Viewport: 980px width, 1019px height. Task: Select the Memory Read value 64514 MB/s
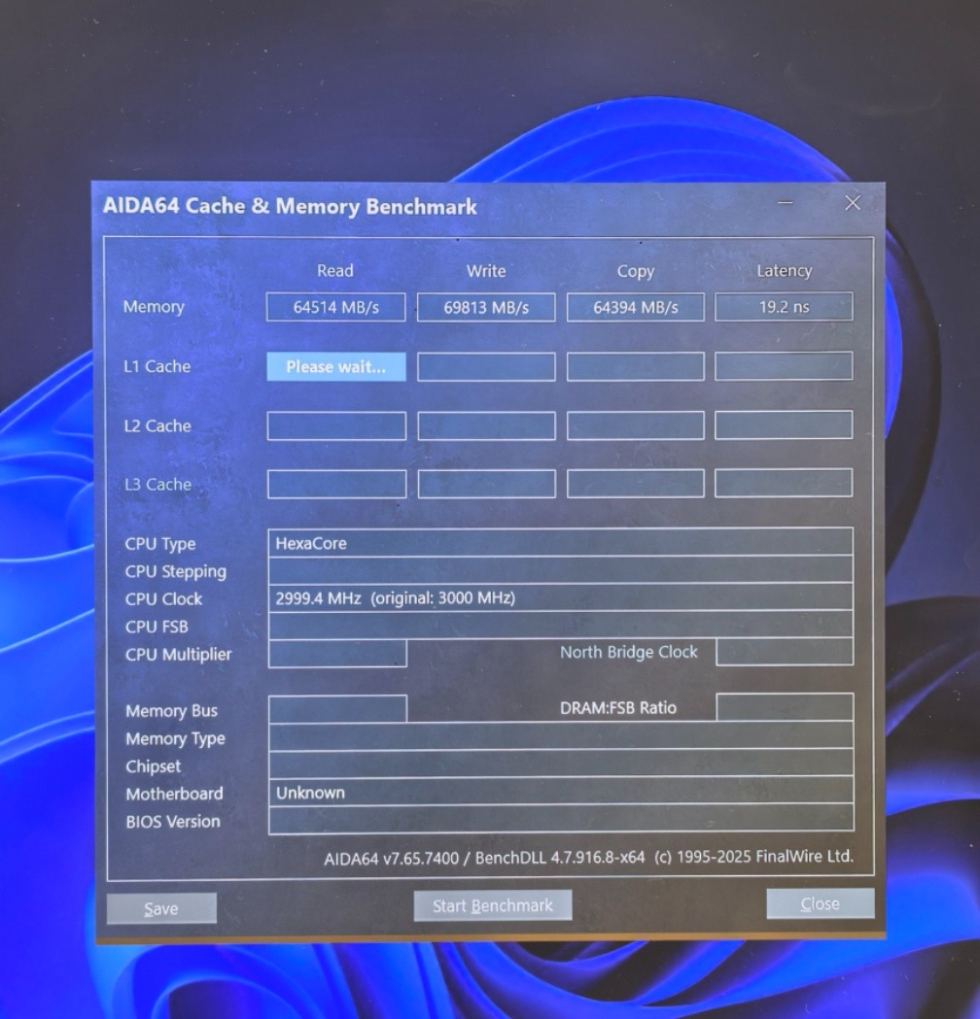tap(336, 307)
